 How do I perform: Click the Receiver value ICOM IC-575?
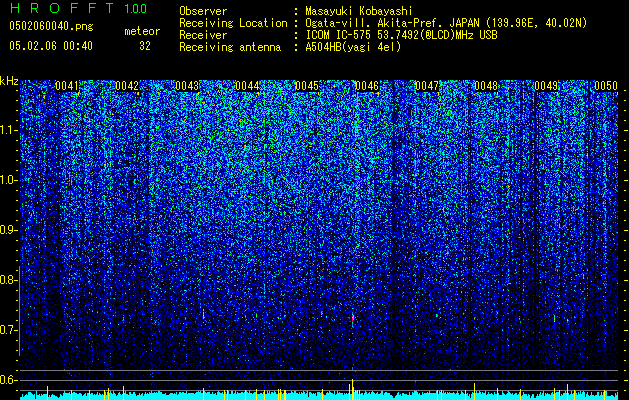click(338, 35)
